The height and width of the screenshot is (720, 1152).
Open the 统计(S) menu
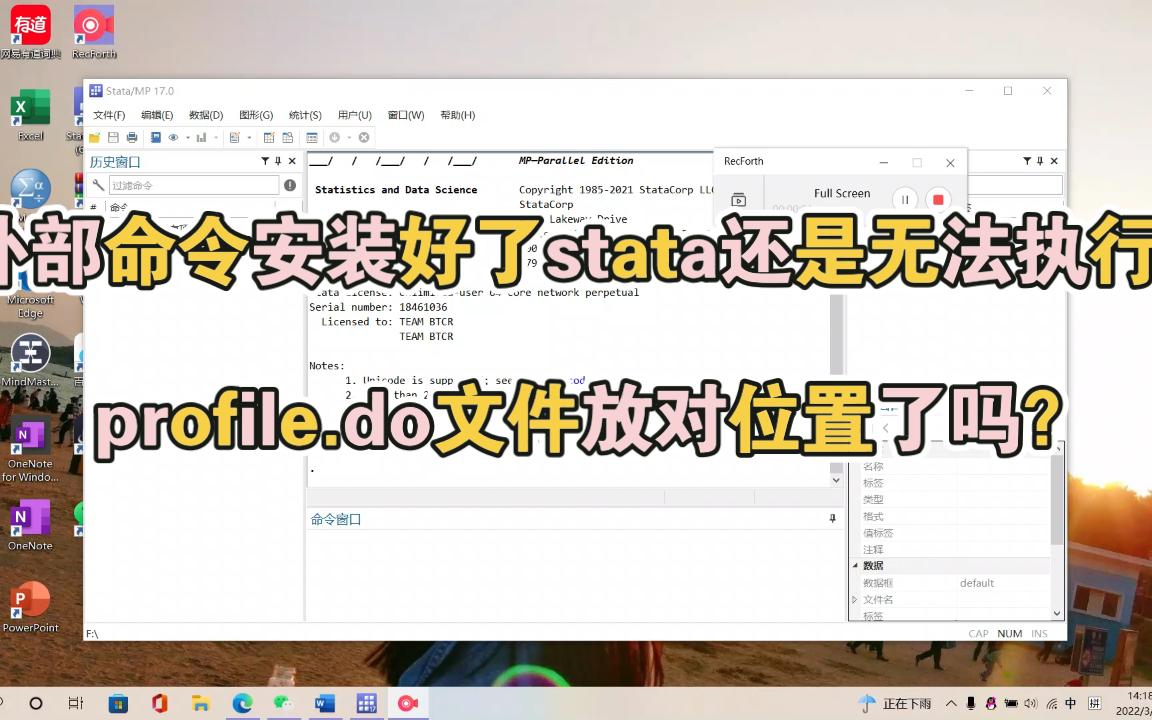(x=305, y=115)
